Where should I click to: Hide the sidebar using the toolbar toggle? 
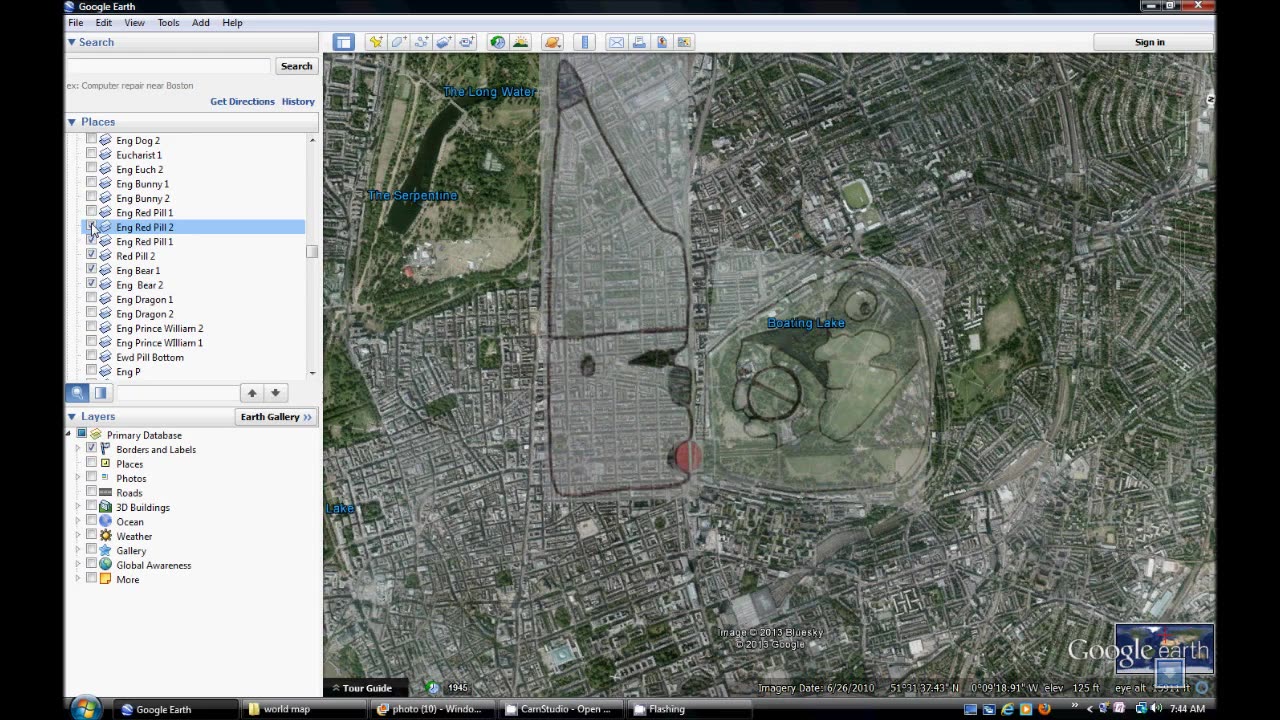pyautogui.click(x=343, y=42)
